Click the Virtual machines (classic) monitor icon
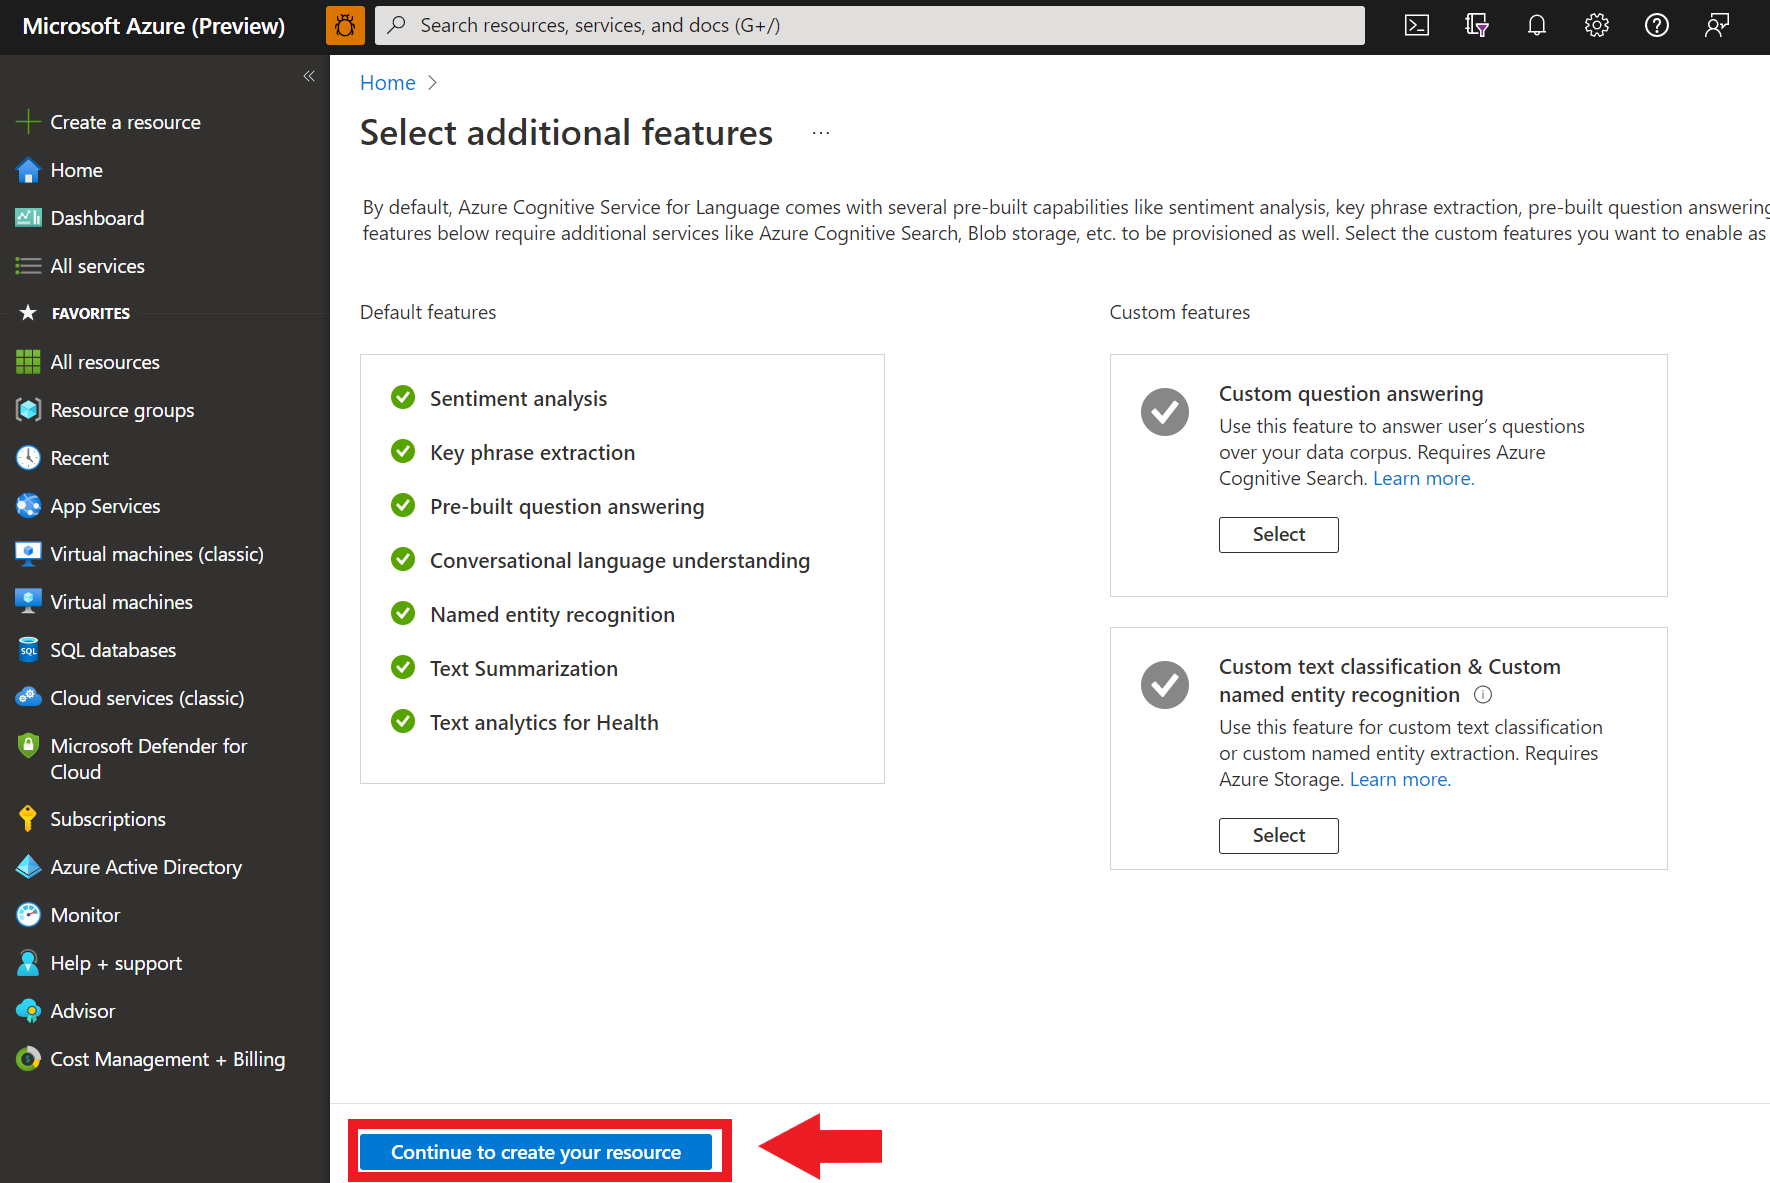 tap(28, 554)
